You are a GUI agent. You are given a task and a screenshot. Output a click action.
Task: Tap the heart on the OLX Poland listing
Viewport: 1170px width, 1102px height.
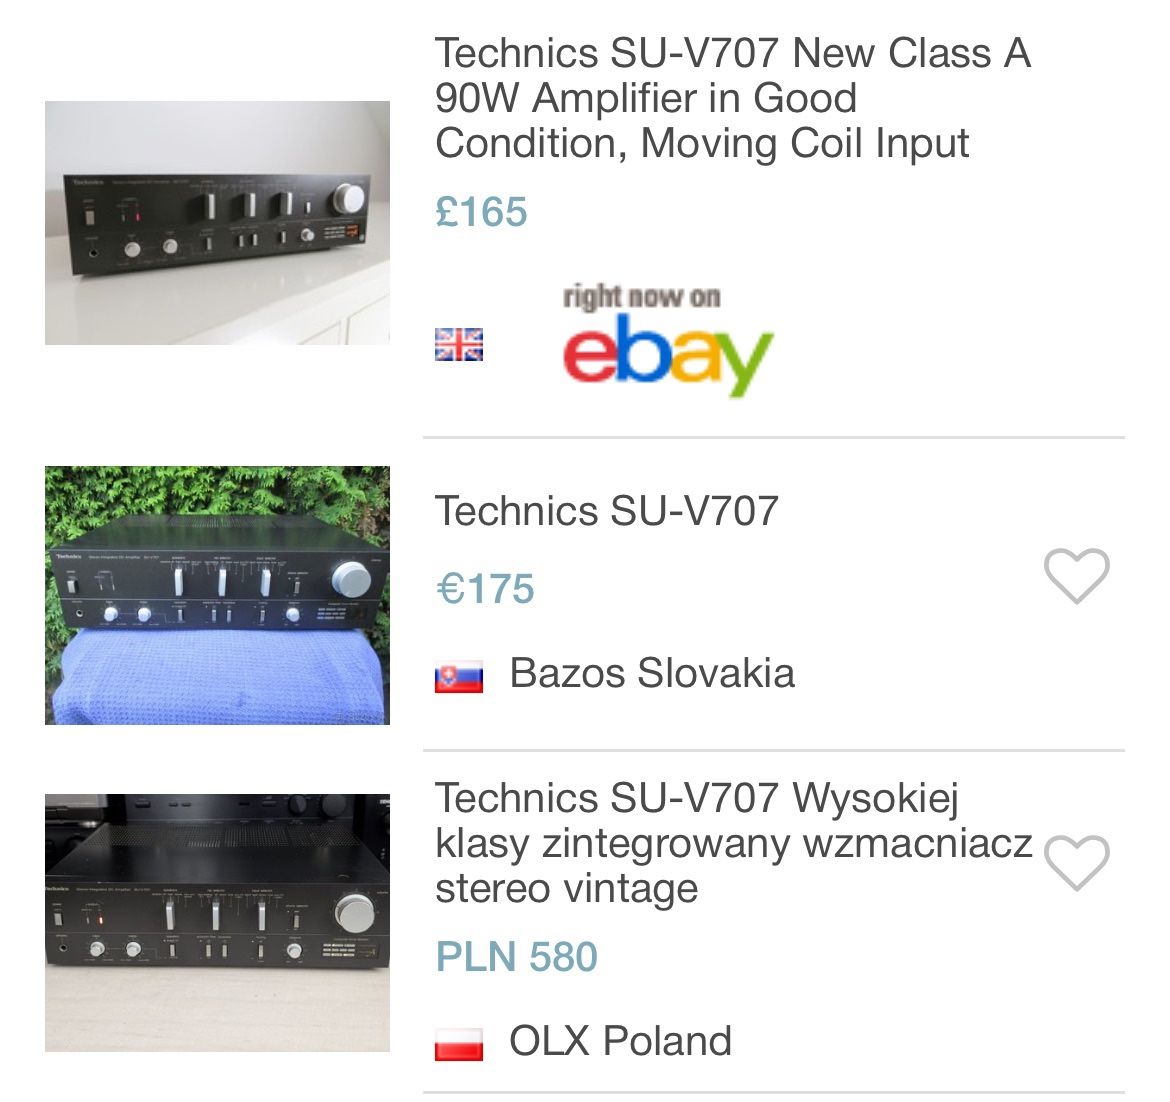[1076, 862]
